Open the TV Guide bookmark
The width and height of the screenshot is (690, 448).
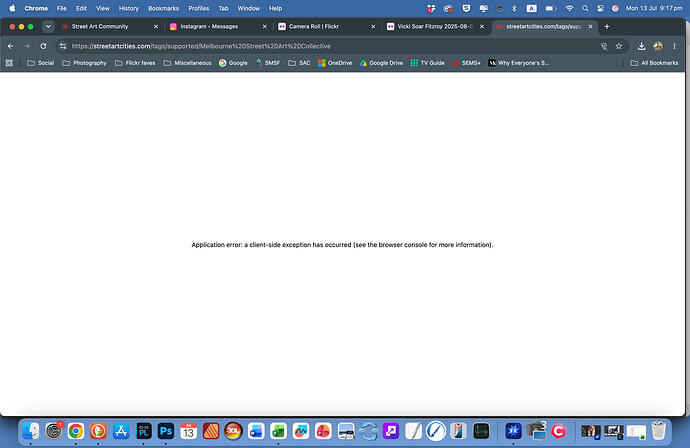click(x=427, y=63)
